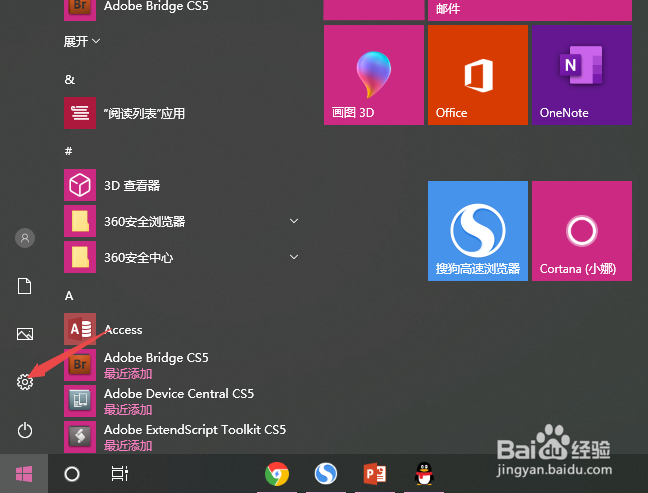
Task: Click the 360安全浏览器 folder icon
Action: (80, 221)
